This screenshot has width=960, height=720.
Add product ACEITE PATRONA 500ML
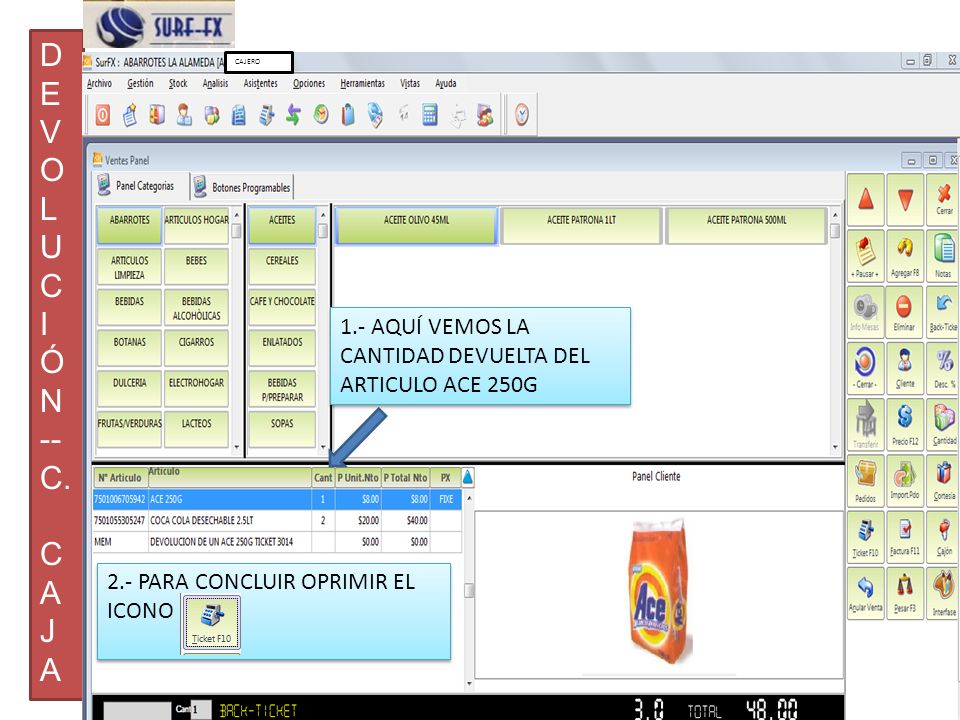click(746, 225)
